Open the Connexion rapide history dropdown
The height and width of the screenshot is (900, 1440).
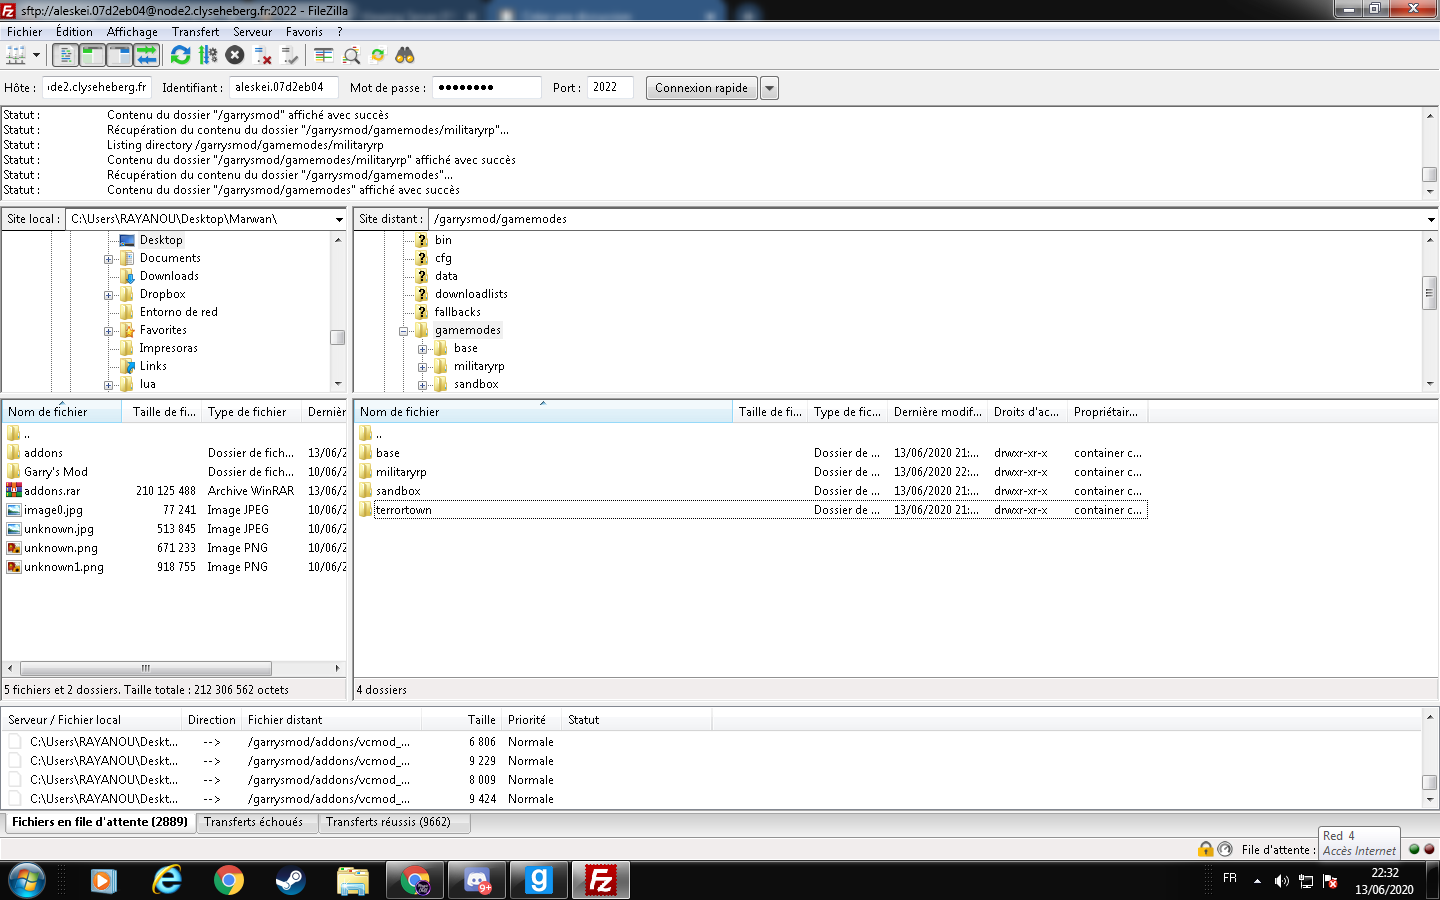tap(769, 88)
